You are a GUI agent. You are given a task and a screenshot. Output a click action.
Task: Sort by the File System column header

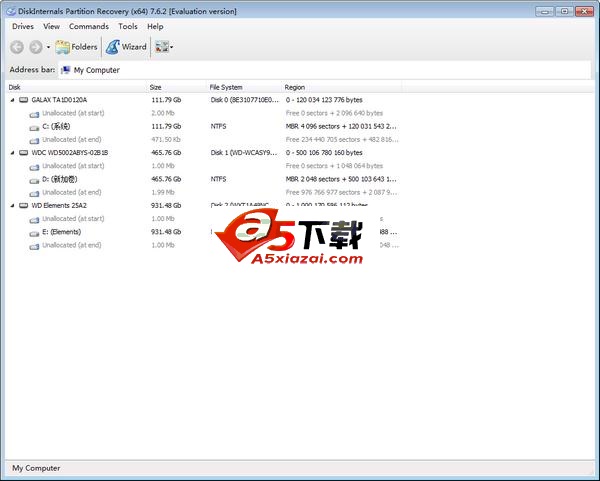click(244, 87)
